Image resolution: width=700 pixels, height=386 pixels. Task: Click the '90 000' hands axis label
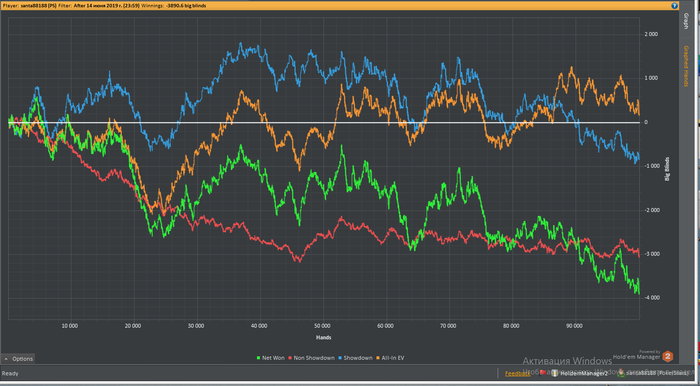click(x=575, y=326)
